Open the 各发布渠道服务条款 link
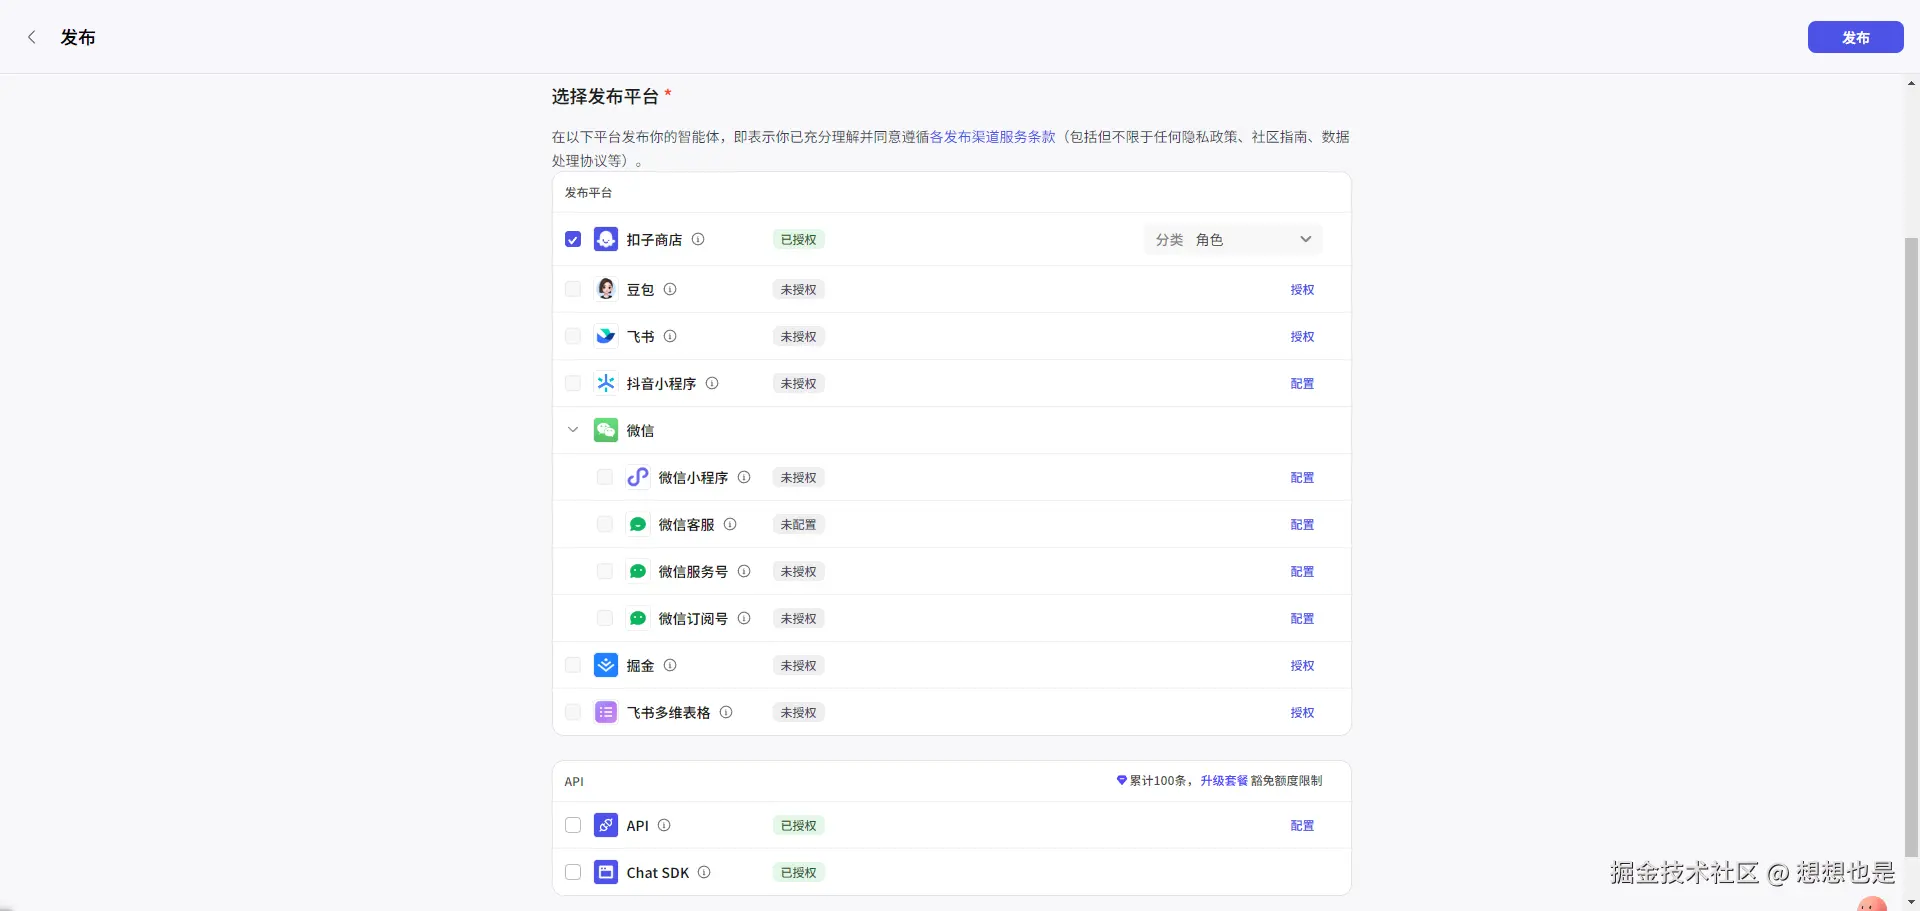Screen dimensions: 1920x911 [993, 137]
